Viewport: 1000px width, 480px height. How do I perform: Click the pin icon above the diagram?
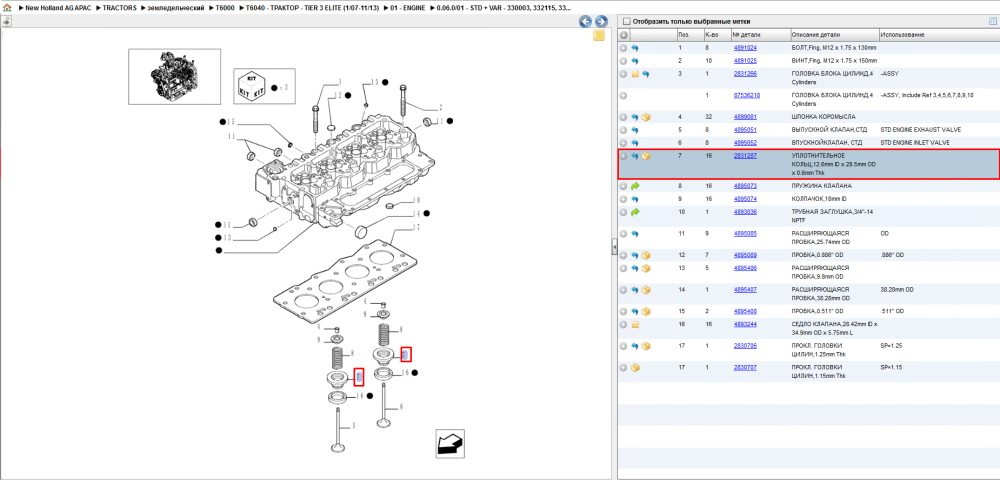[x=6, y=21]
